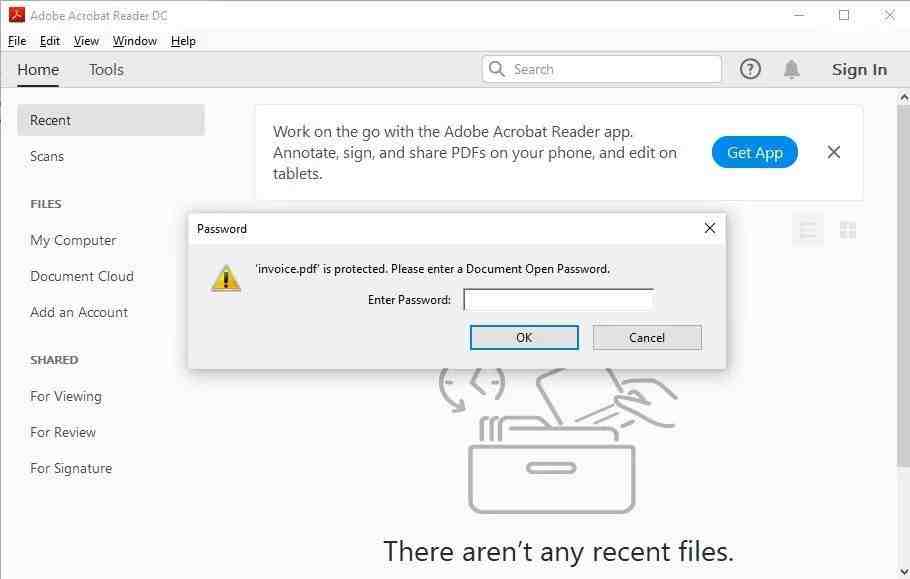
Task: Close the Password dialog with X
Action: [709, 228]
